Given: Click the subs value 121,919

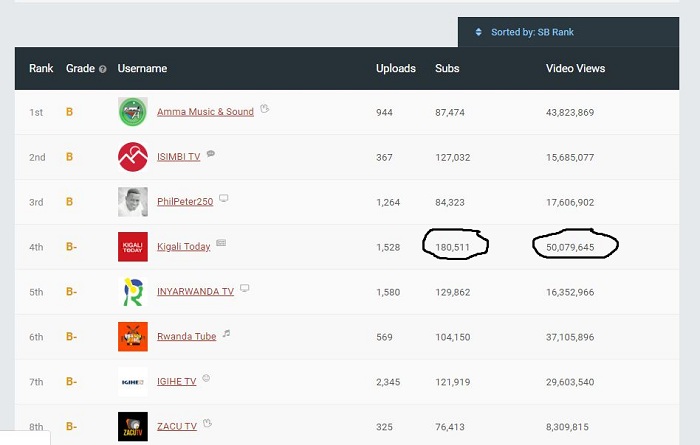Looking at the screenshot, I should [x=453, y=382].
